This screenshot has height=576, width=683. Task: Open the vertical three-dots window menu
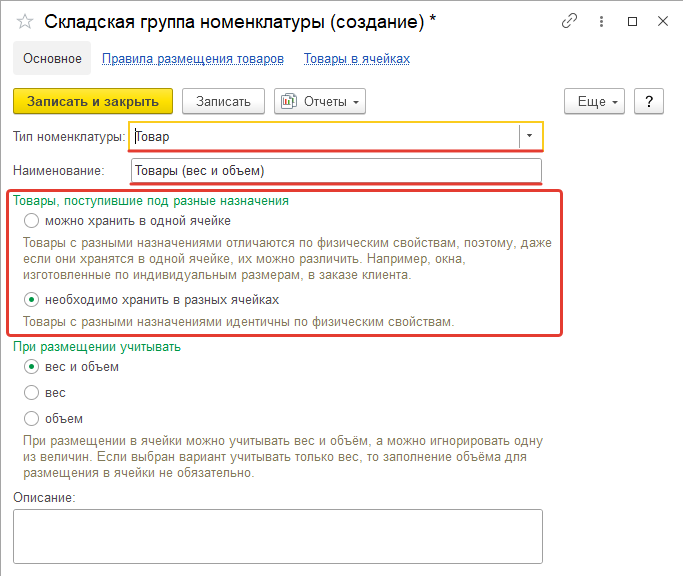pos(601,21)
